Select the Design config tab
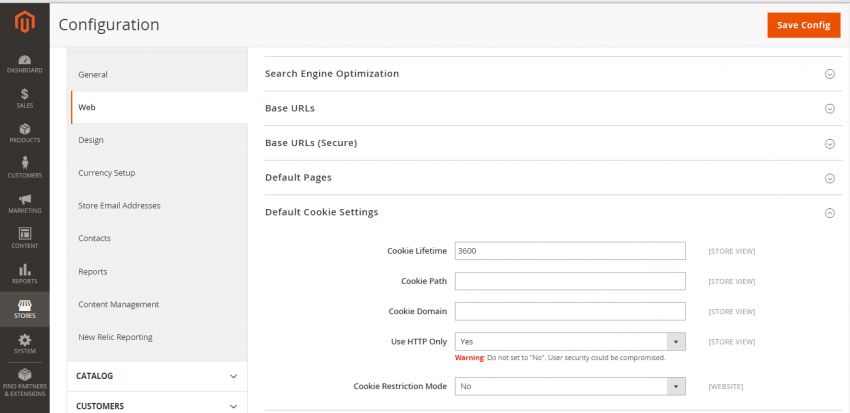The image size is (850, 413). coord(159,140)
